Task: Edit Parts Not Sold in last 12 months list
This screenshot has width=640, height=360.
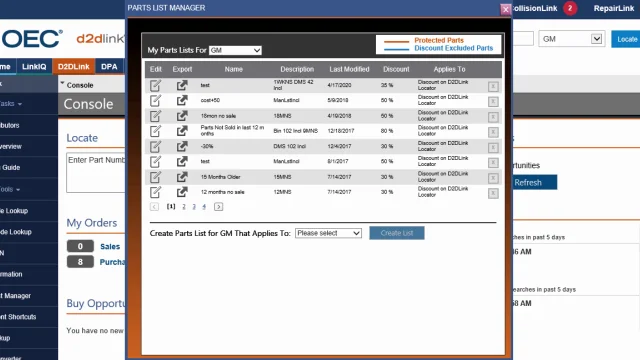Action: (x=155, y=131)
